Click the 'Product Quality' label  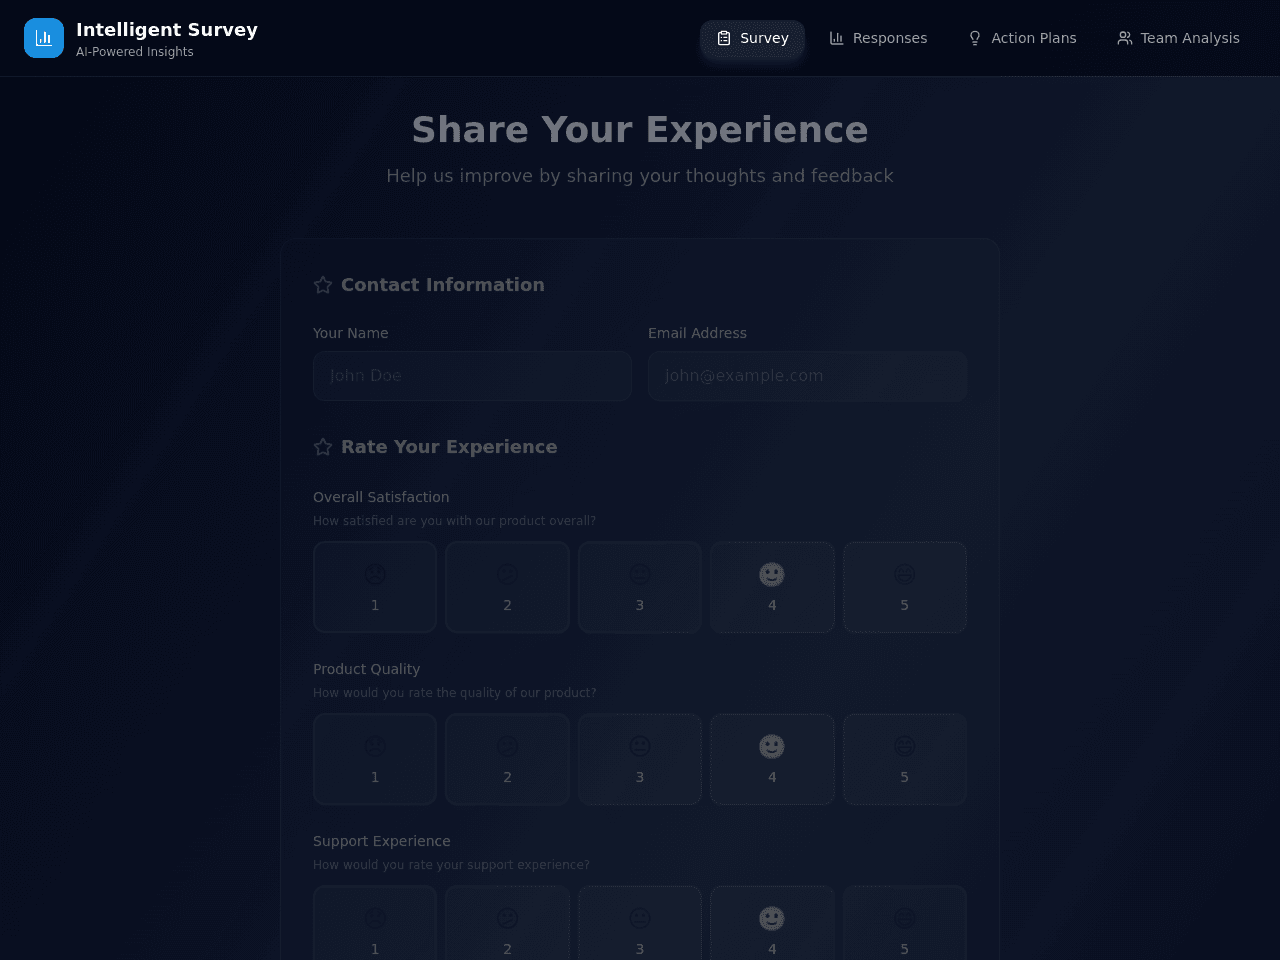[366, 669]
